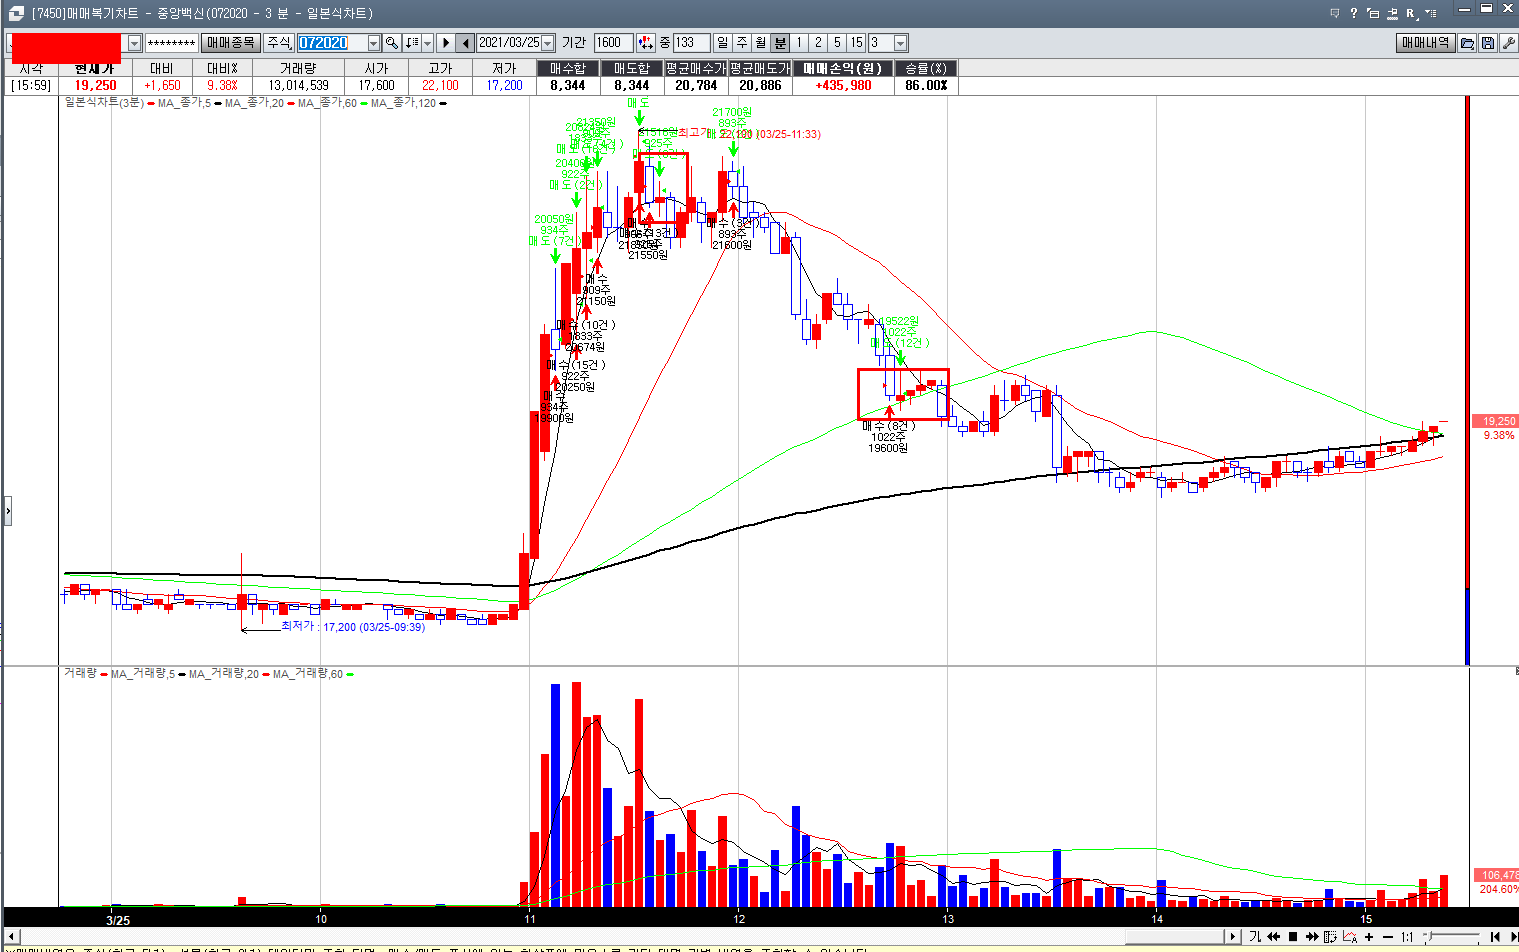
Task: Click the R icon in title bar
Action: 1412,13
